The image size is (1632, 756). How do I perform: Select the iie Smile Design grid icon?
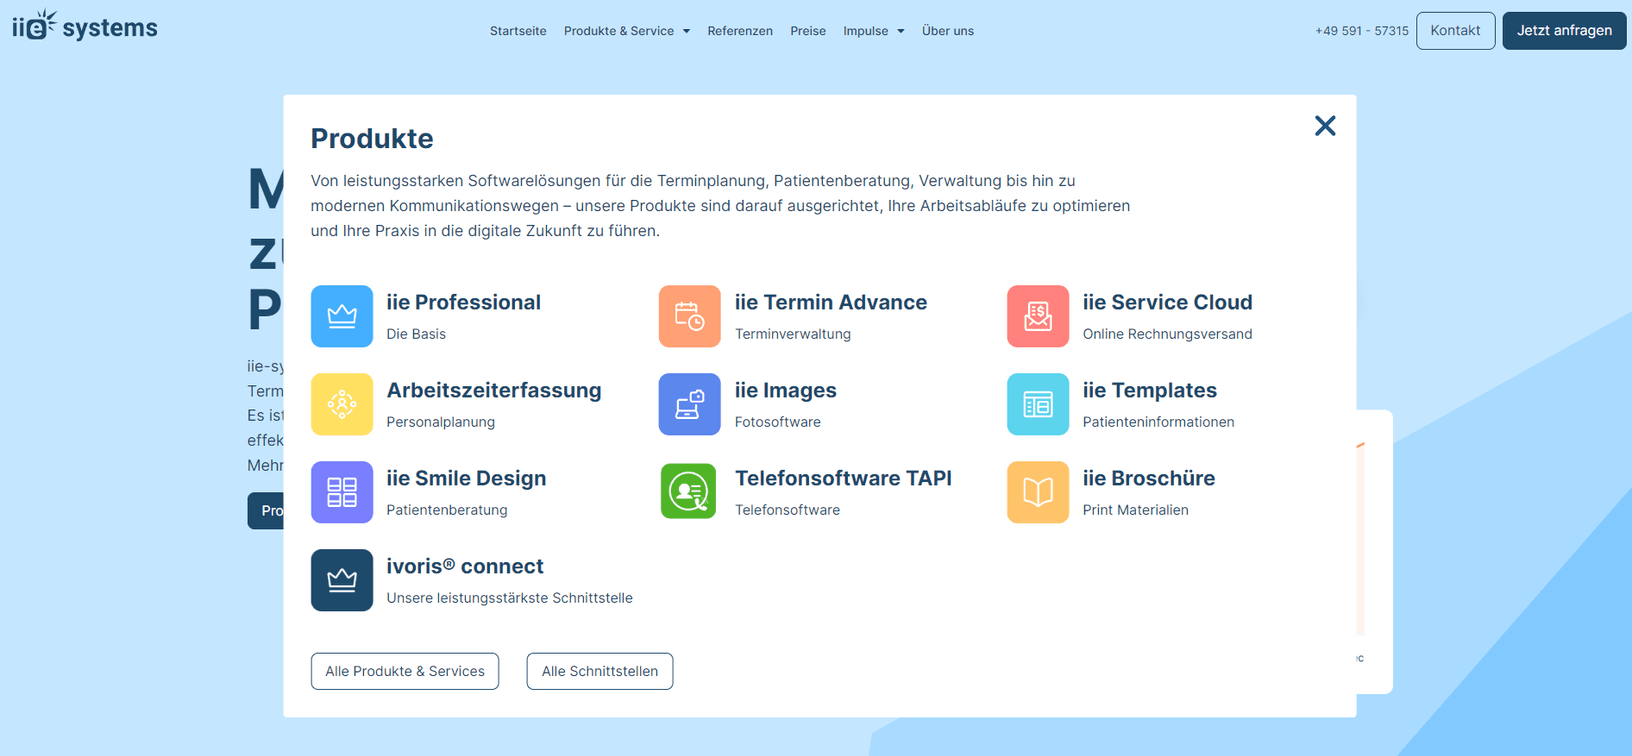pyautogui.click(x=342, y=492)
